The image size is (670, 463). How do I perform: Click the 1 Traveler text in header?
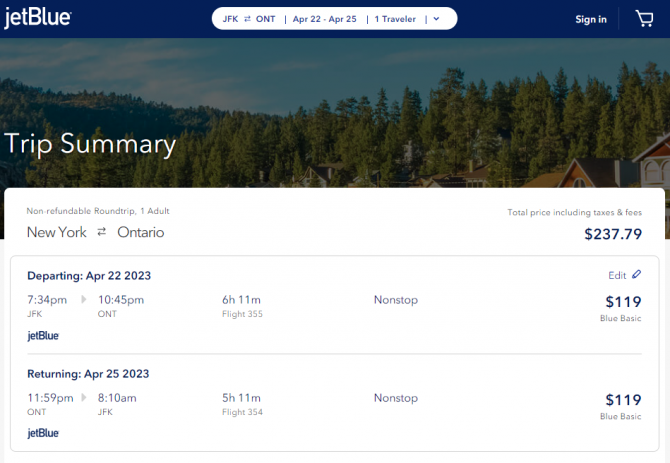coord(395,19)
